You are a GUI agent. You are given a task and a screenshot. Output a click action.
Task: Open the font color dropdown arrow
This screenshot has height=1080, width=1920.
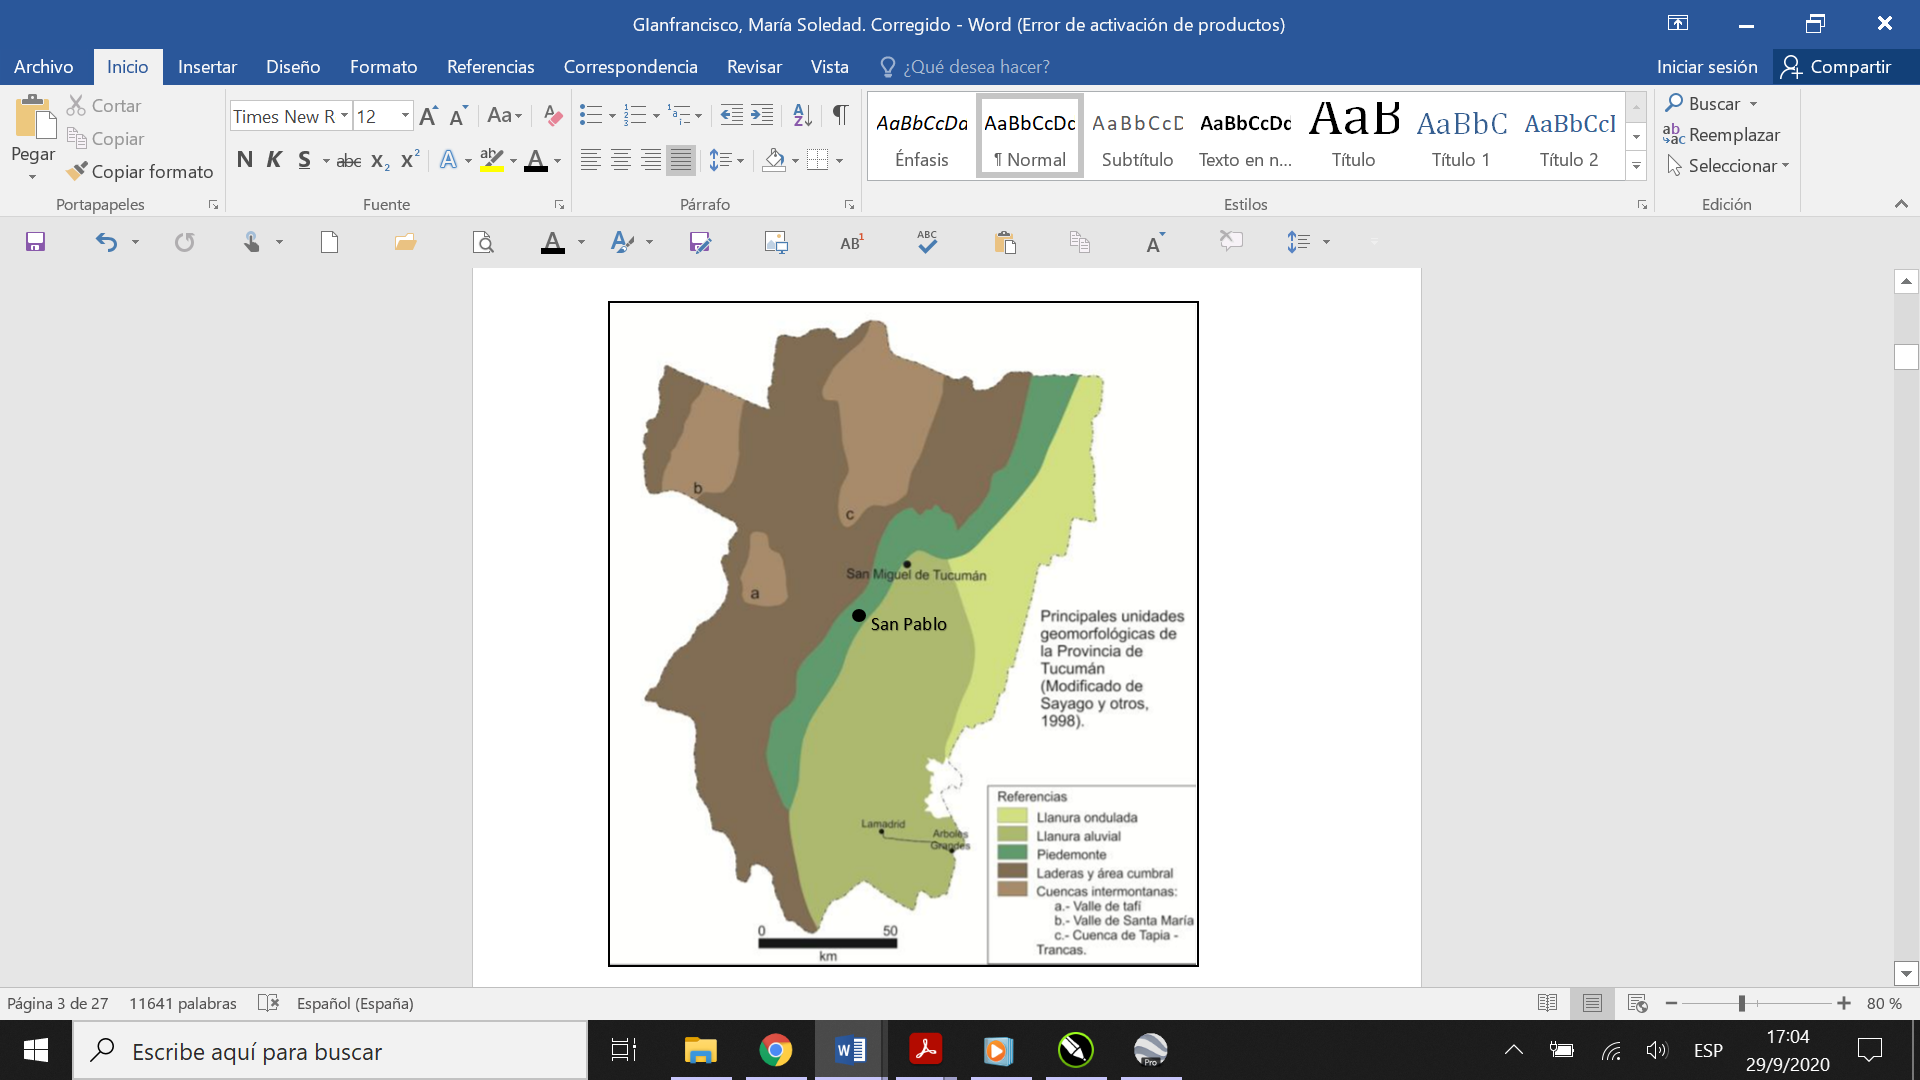pyautogui.click(x=556, y=159)
